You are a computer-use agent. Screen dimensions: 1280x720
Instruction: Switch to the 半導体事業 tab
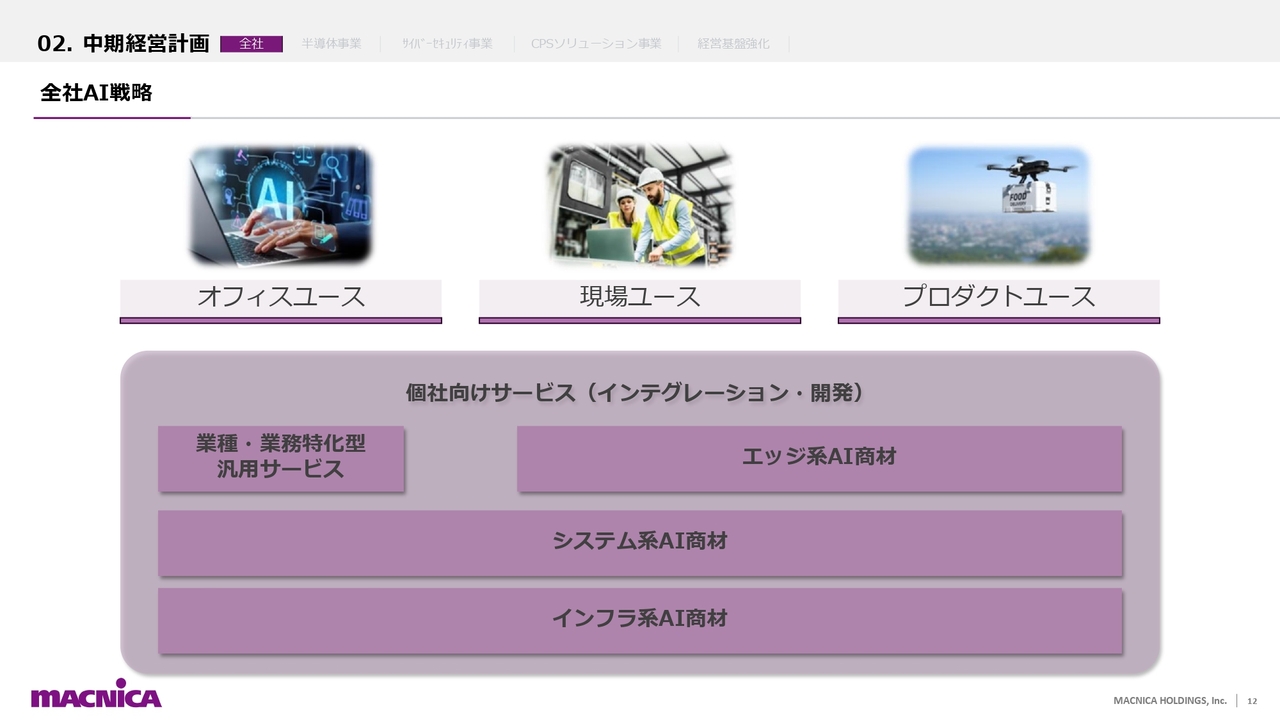click(x=331, y=44)
